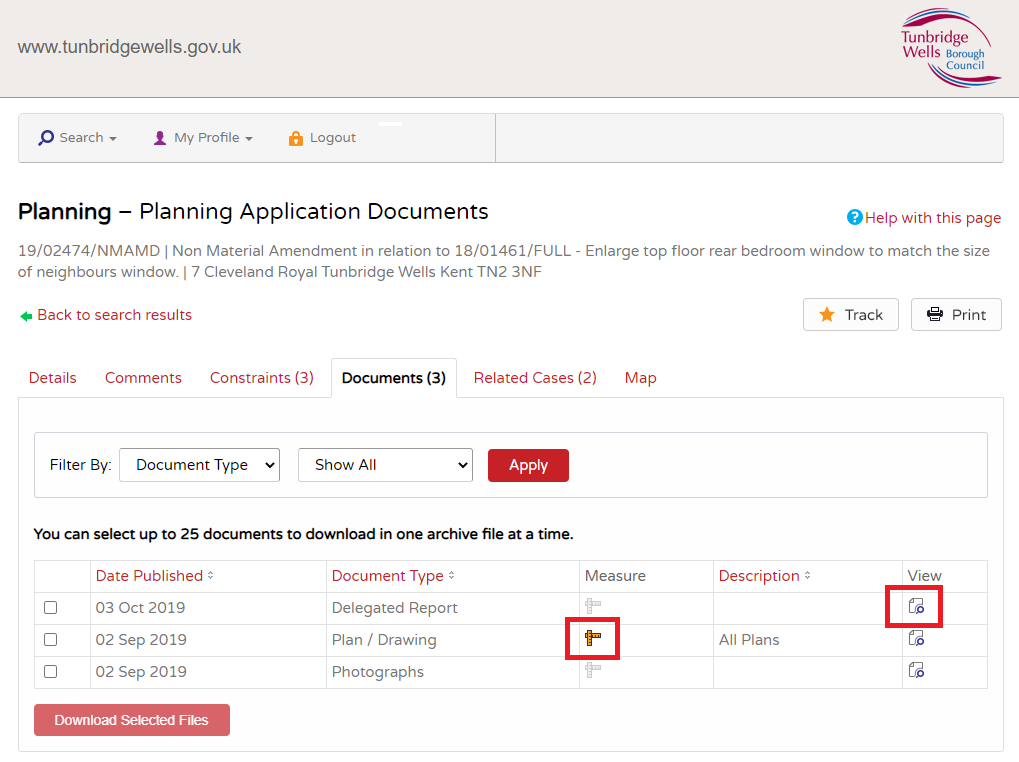Click the question mark Help icon
Image resolution: width=1019 pixels, height=762 pixels.
855,217
